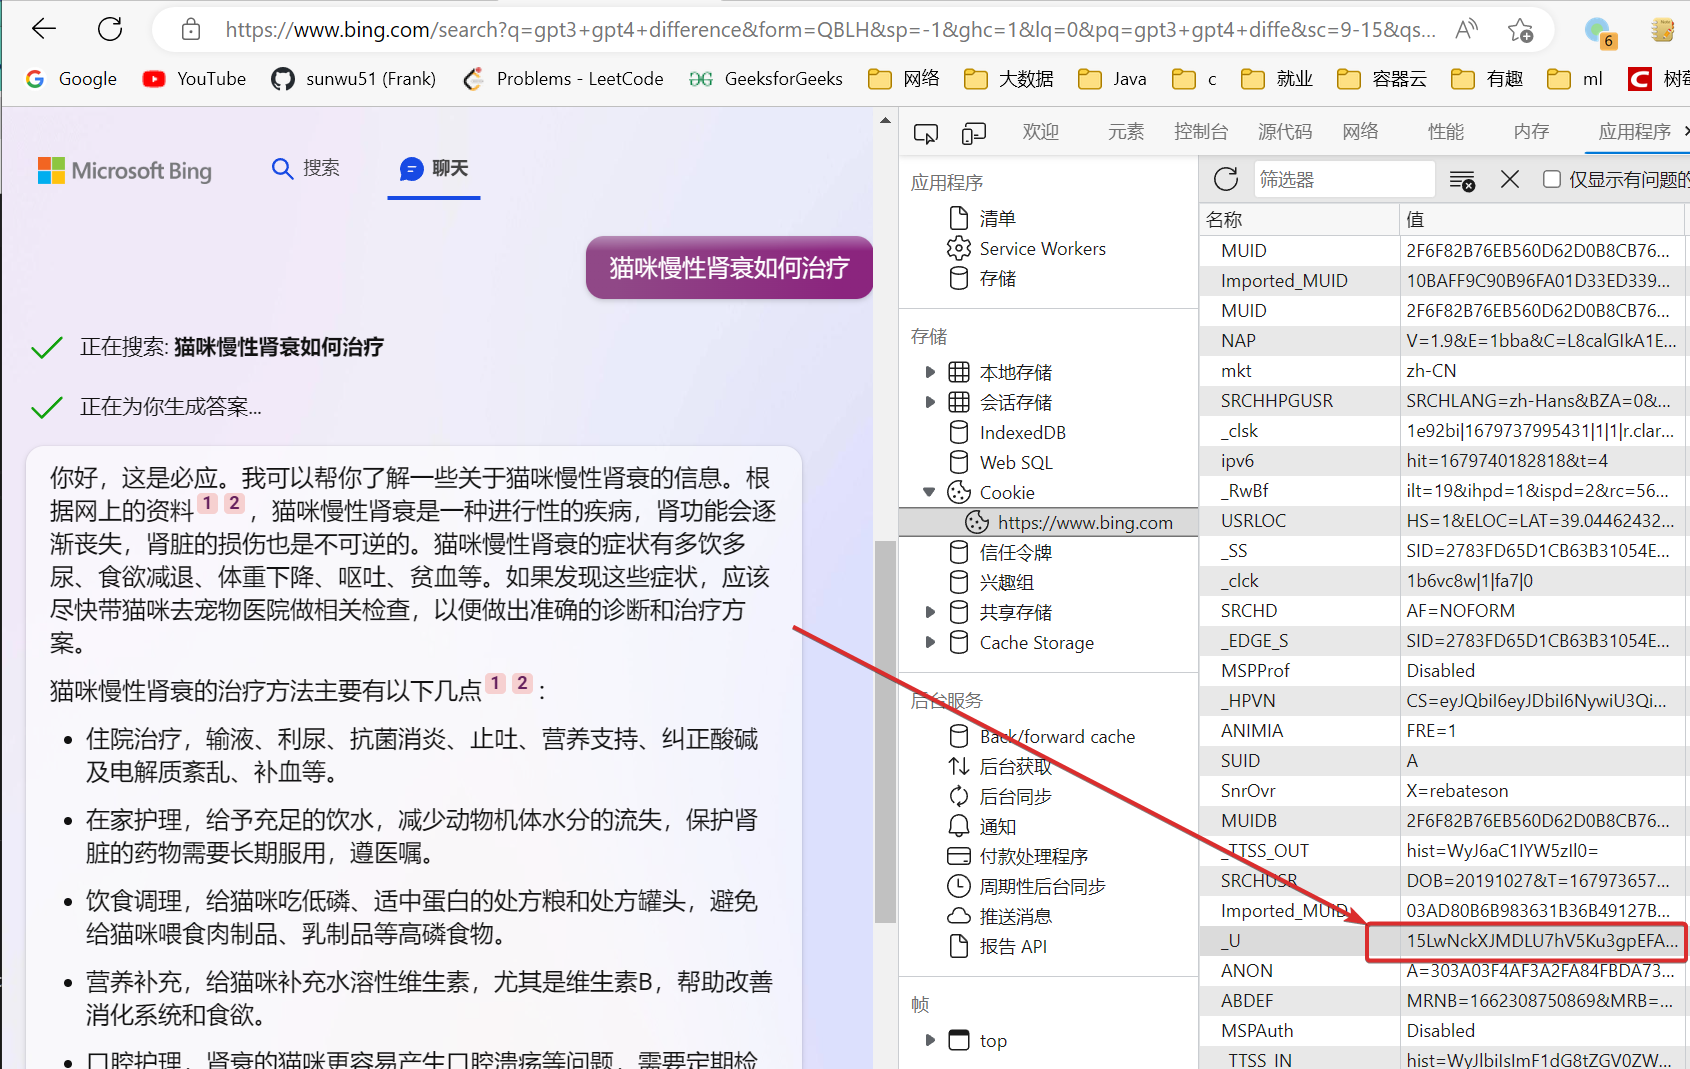Open the browser profile avatar icon
This screenshot has width=1690, height=1069.
(x=1600, y=31)
